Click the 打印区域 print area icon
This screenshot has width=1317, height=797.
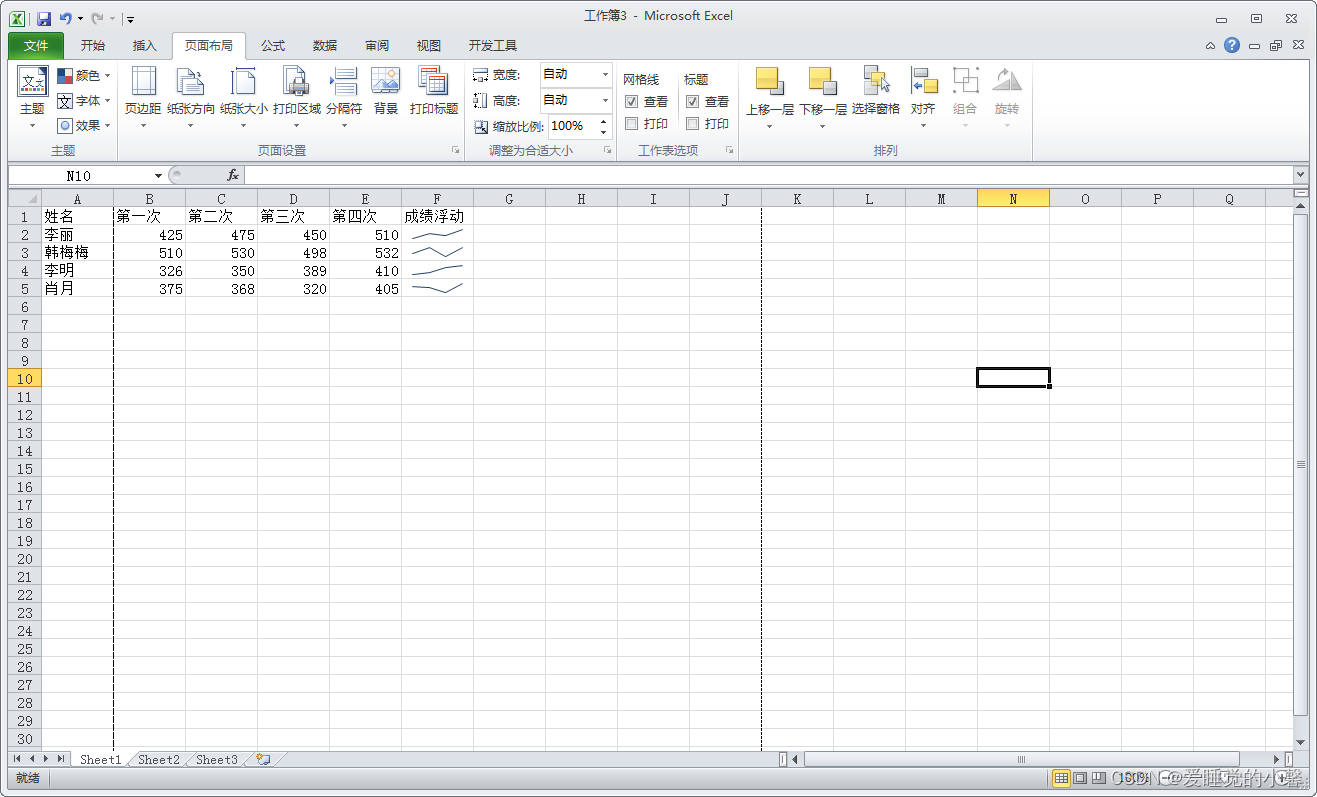click(x=296, y=82)
